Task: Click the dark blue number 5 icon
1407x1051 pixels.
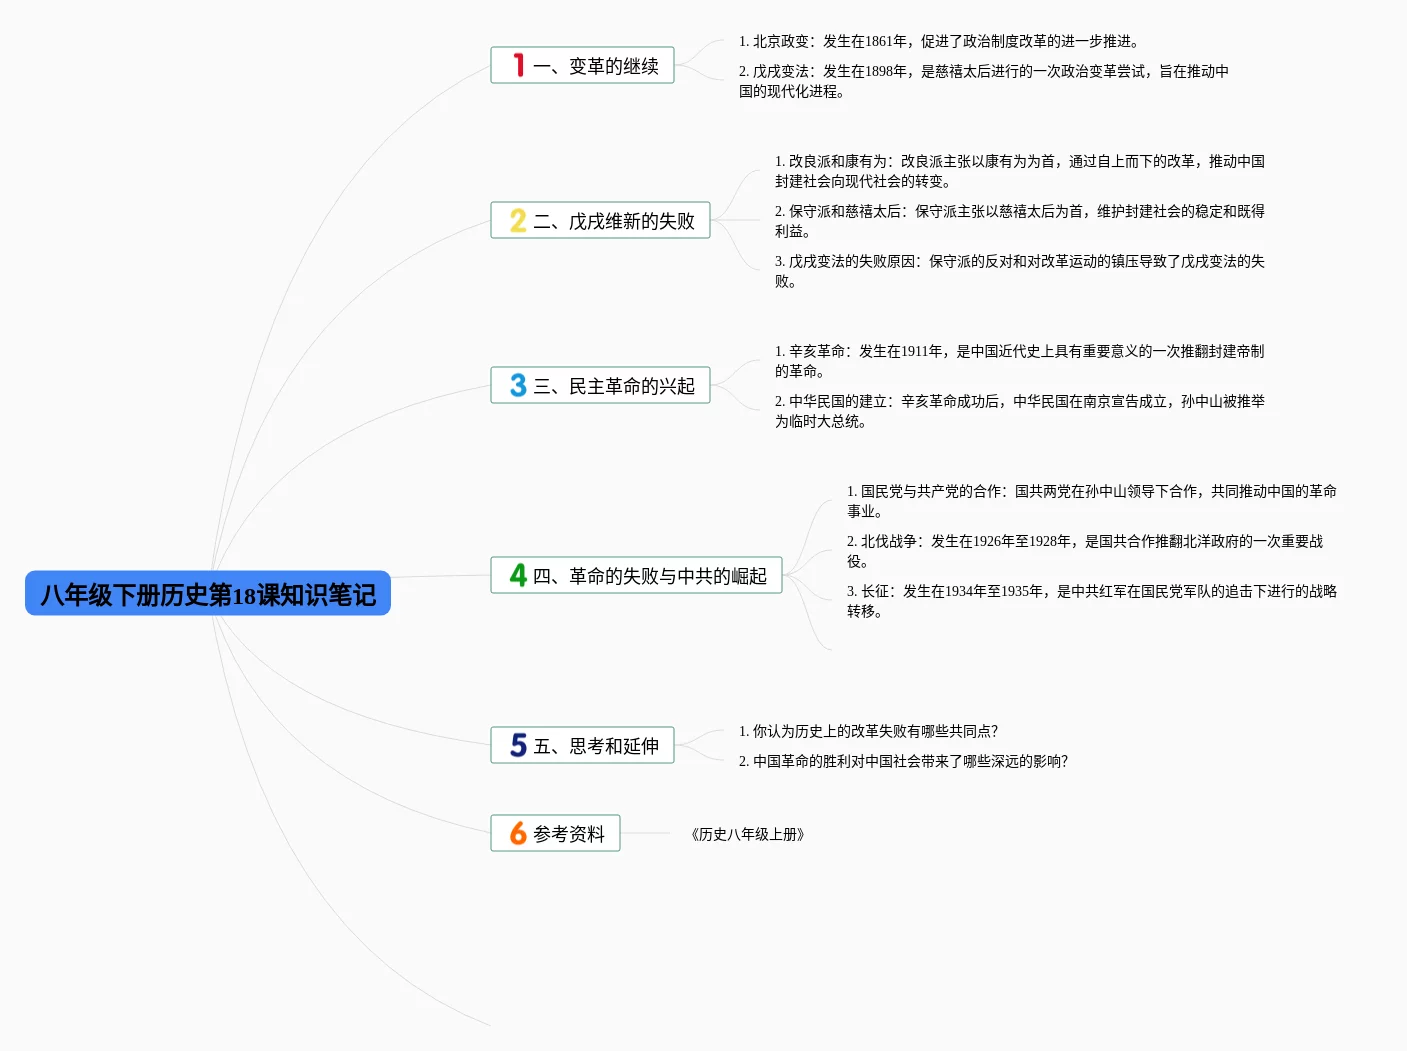Action: 518,745
